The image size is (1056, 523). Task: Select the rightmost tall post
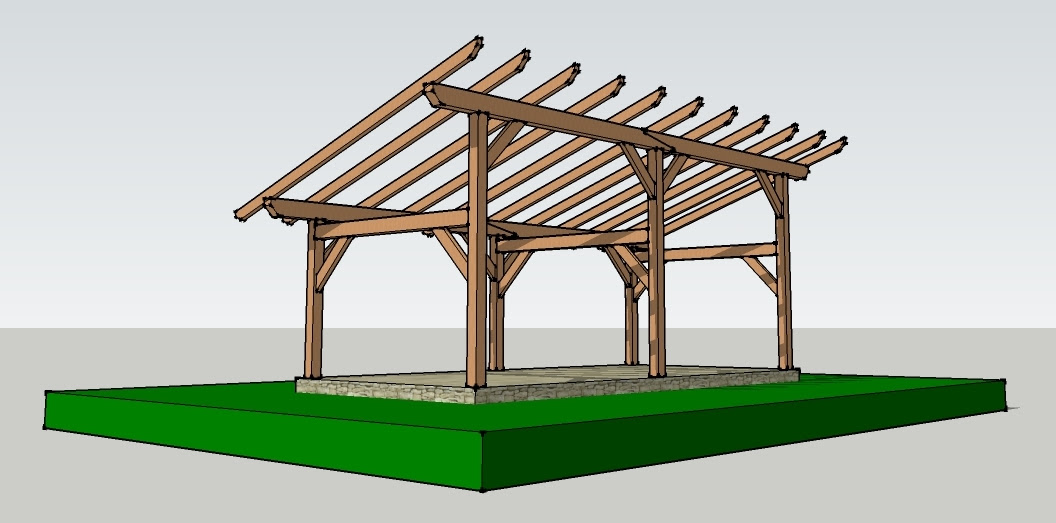(x=783, y=272)
